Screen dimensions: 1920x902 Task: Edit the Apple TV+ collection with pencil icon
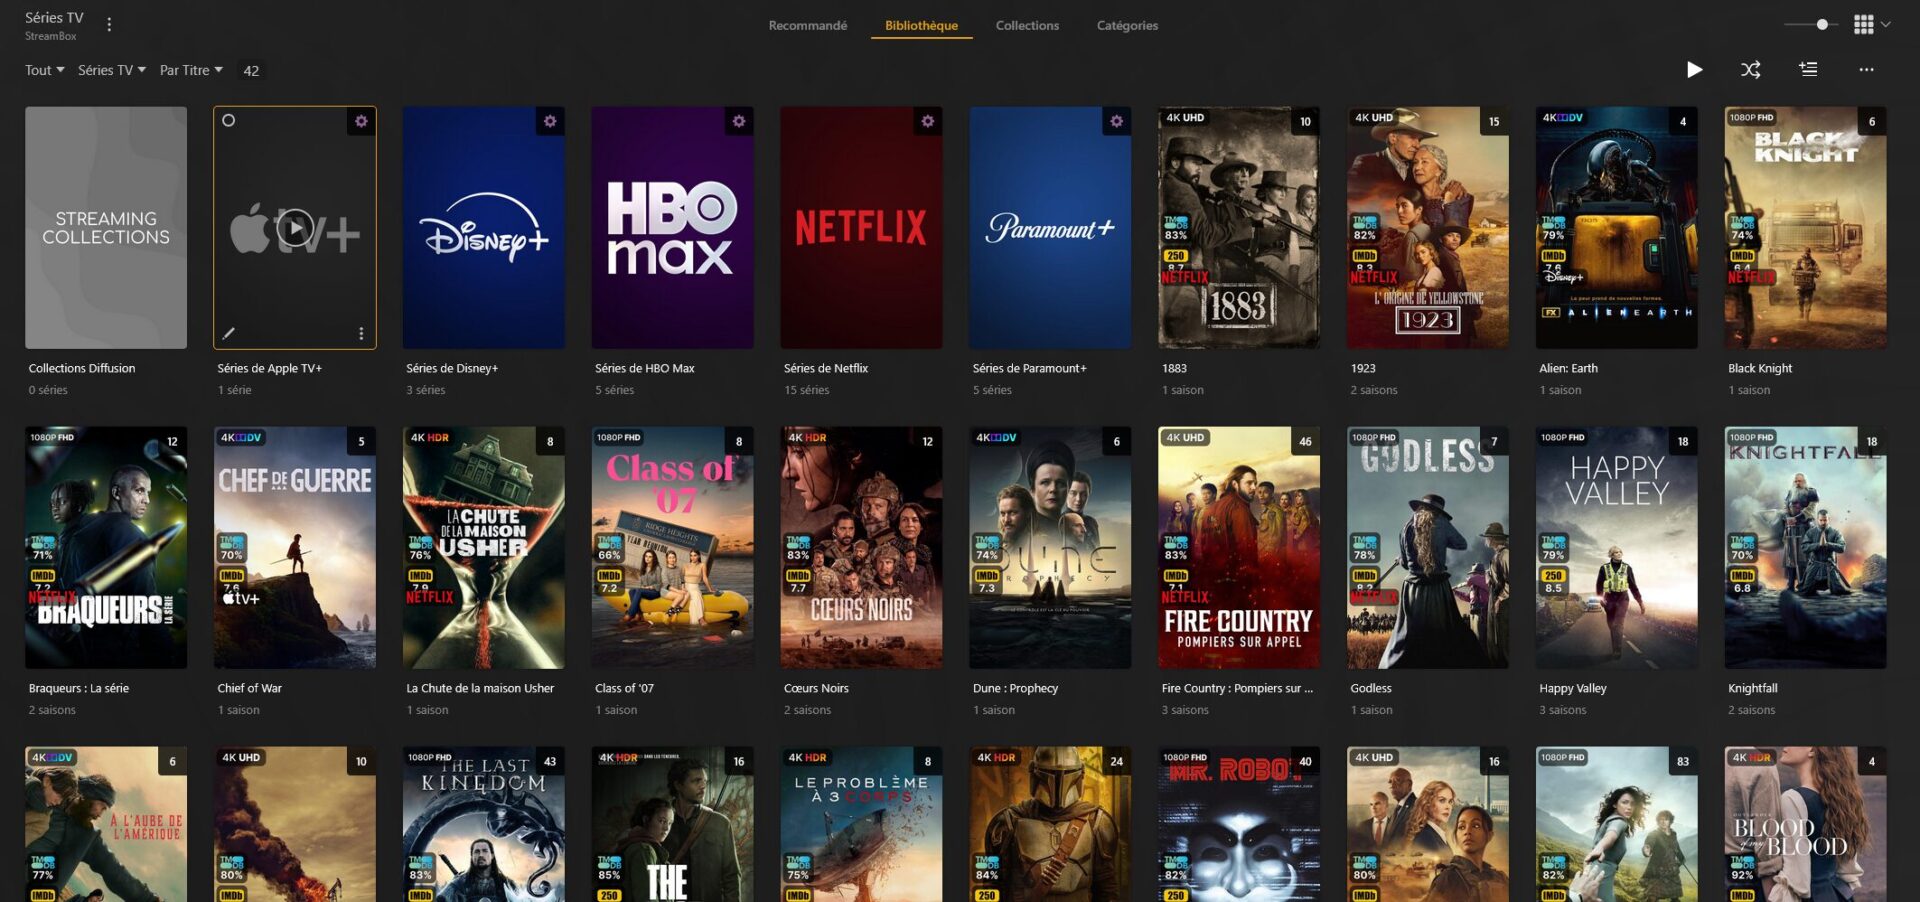(x=229, y=333)
